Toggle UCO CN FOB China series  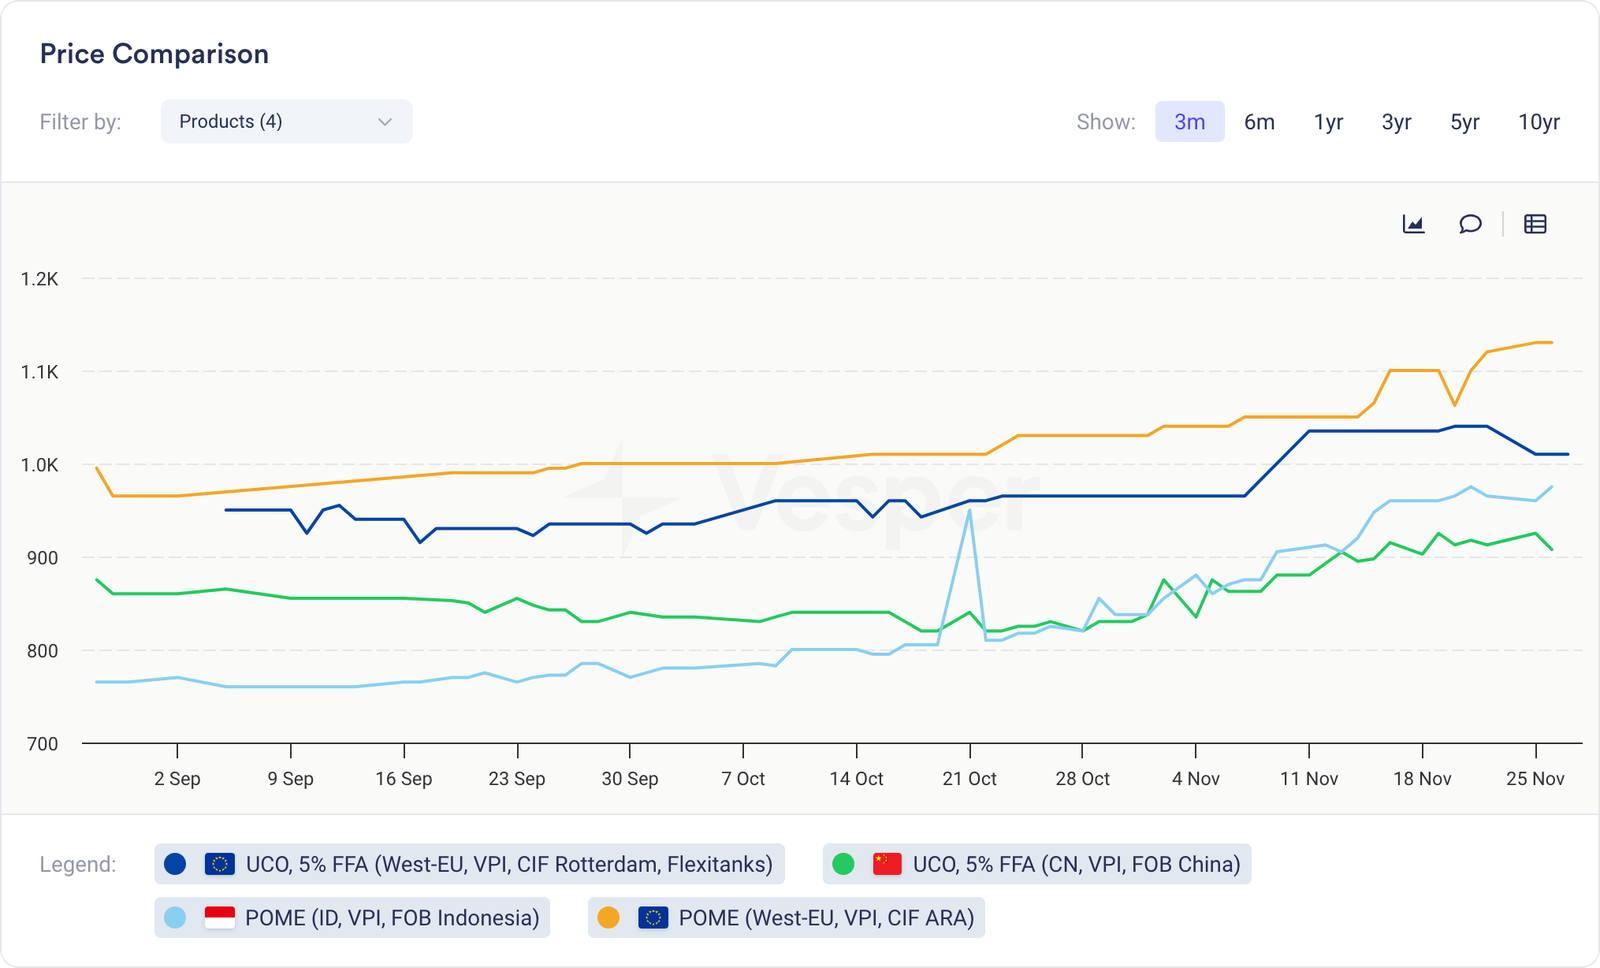[x=1076, y=864]
